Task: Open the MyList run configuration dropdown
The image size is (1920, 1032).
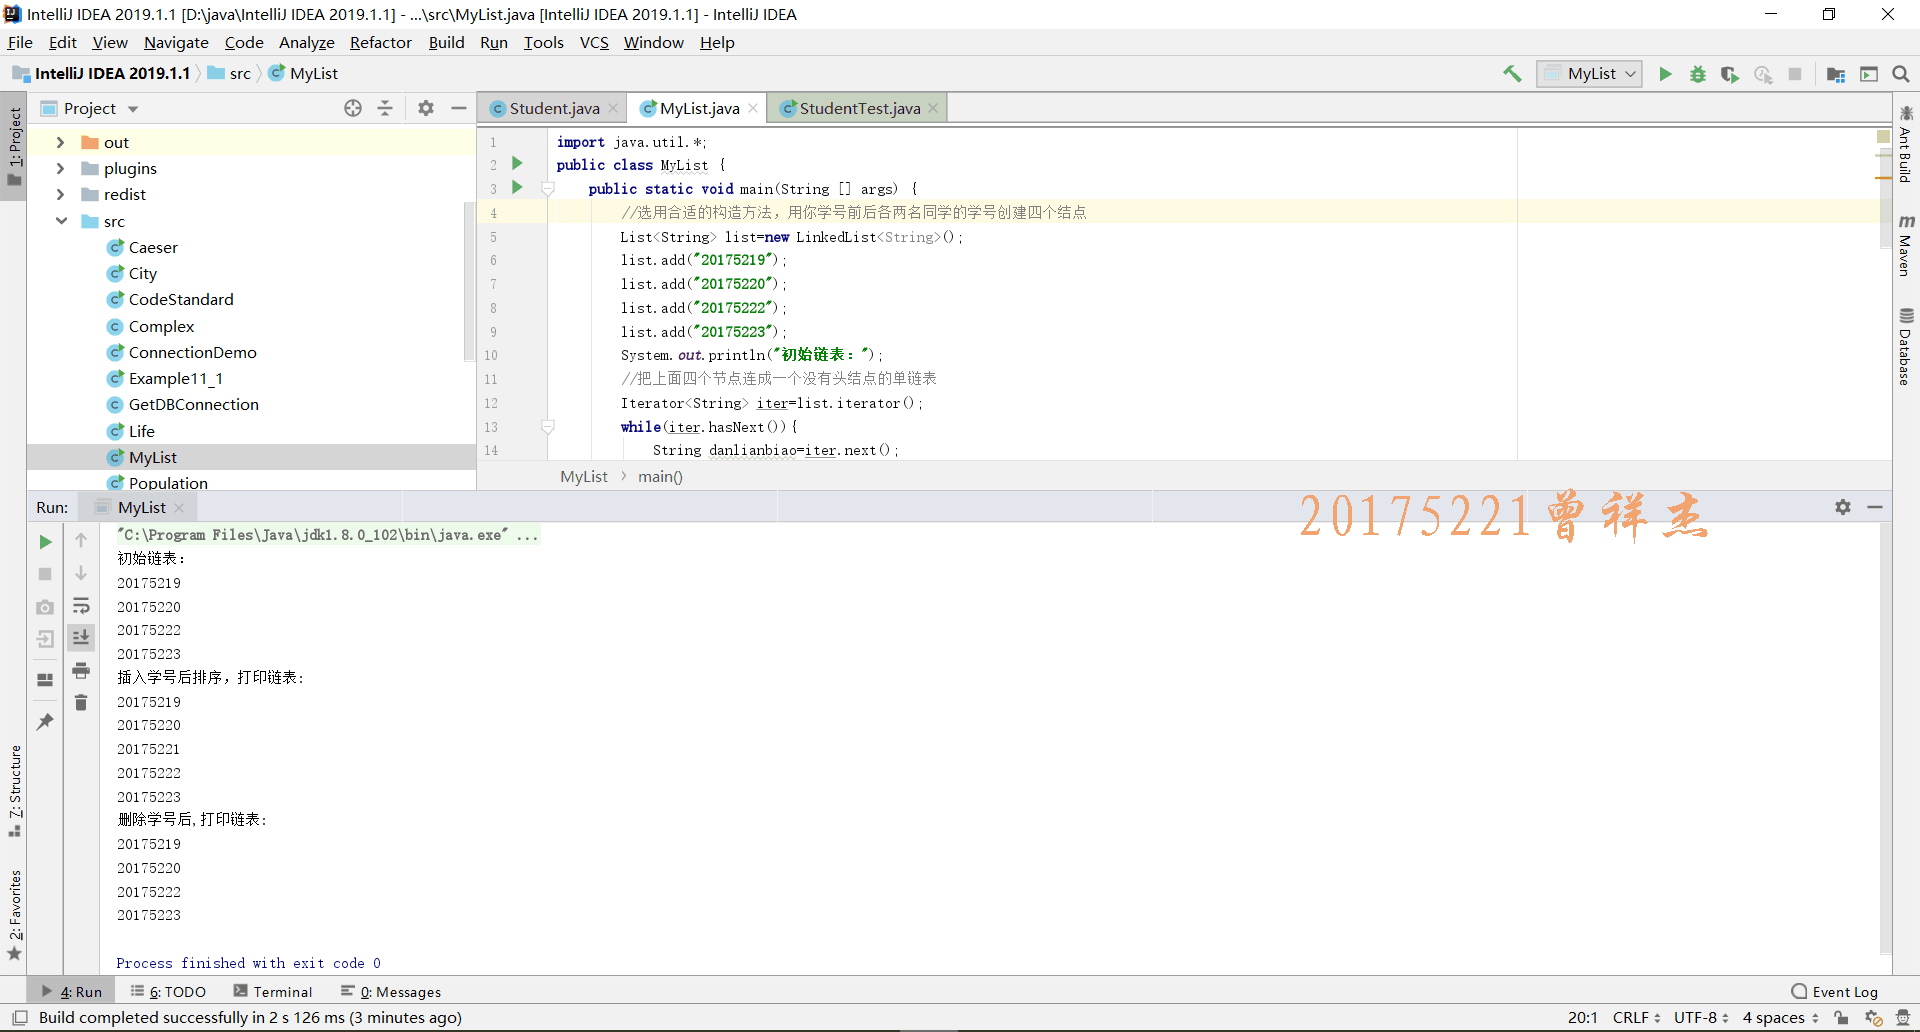Action: [x=1589, y=74]
